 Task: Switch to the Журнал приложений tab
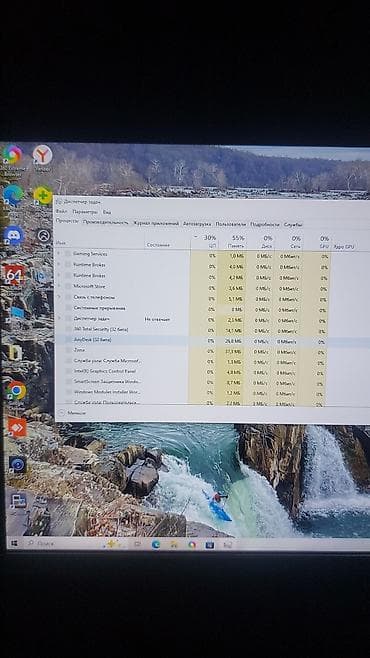click(156, 223)
